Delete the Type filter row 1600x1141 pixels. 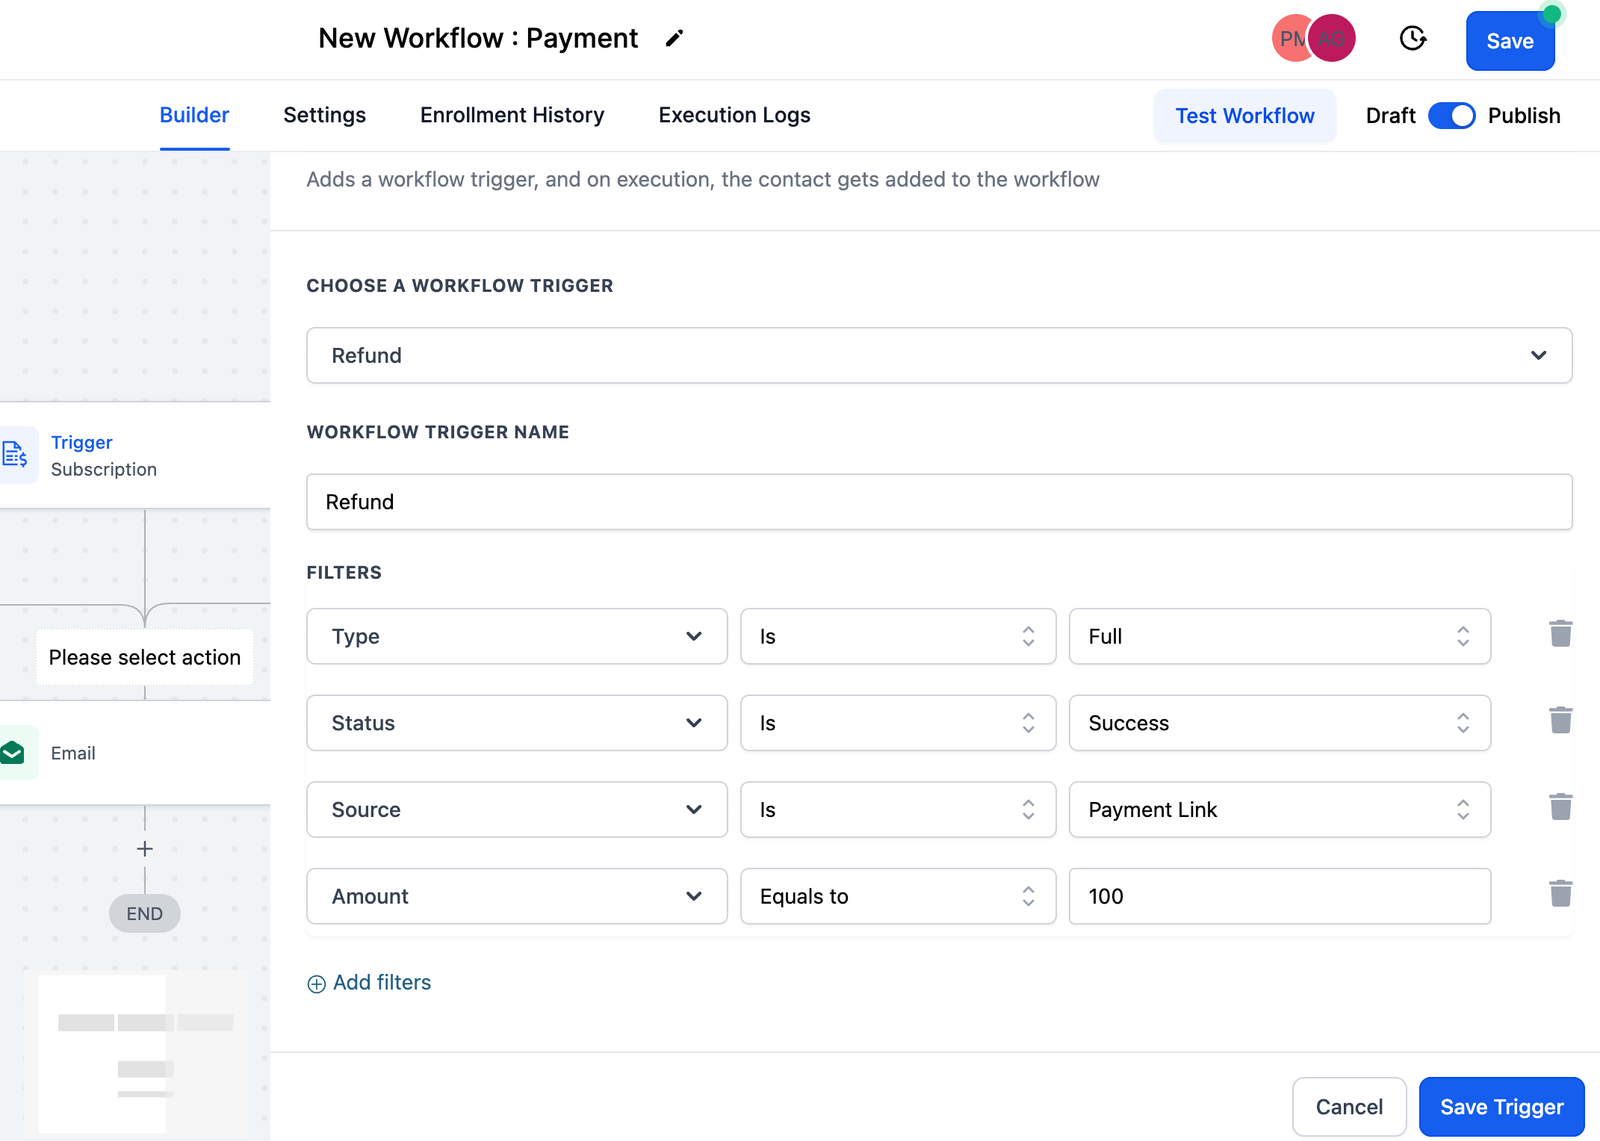point(1560,634)
